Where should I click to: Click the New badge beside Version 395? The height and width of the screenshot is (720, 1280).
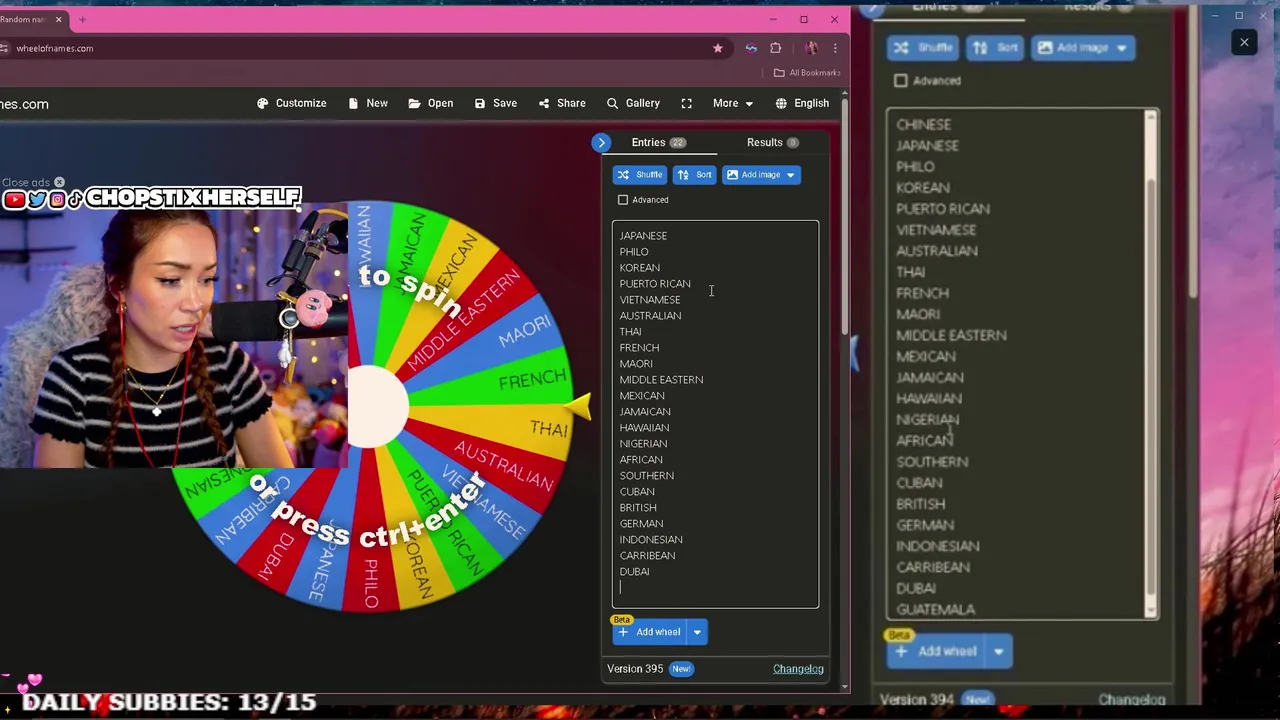point(681,669)
